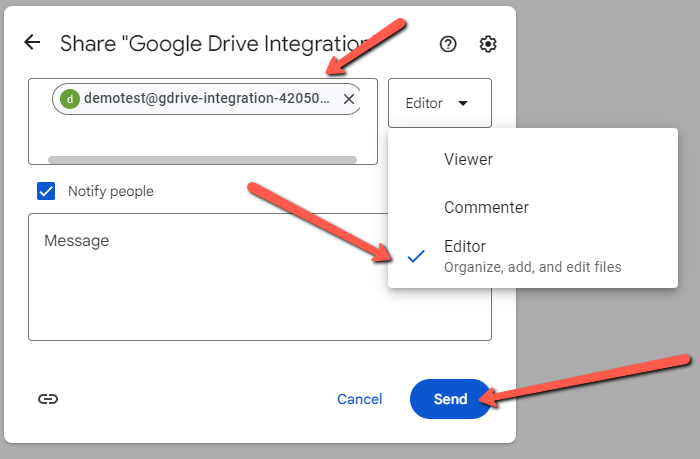The height and width of the screenshot is (459, 700).
Task: Copy link using the chain link icon
Action: [x=48, y=399]
